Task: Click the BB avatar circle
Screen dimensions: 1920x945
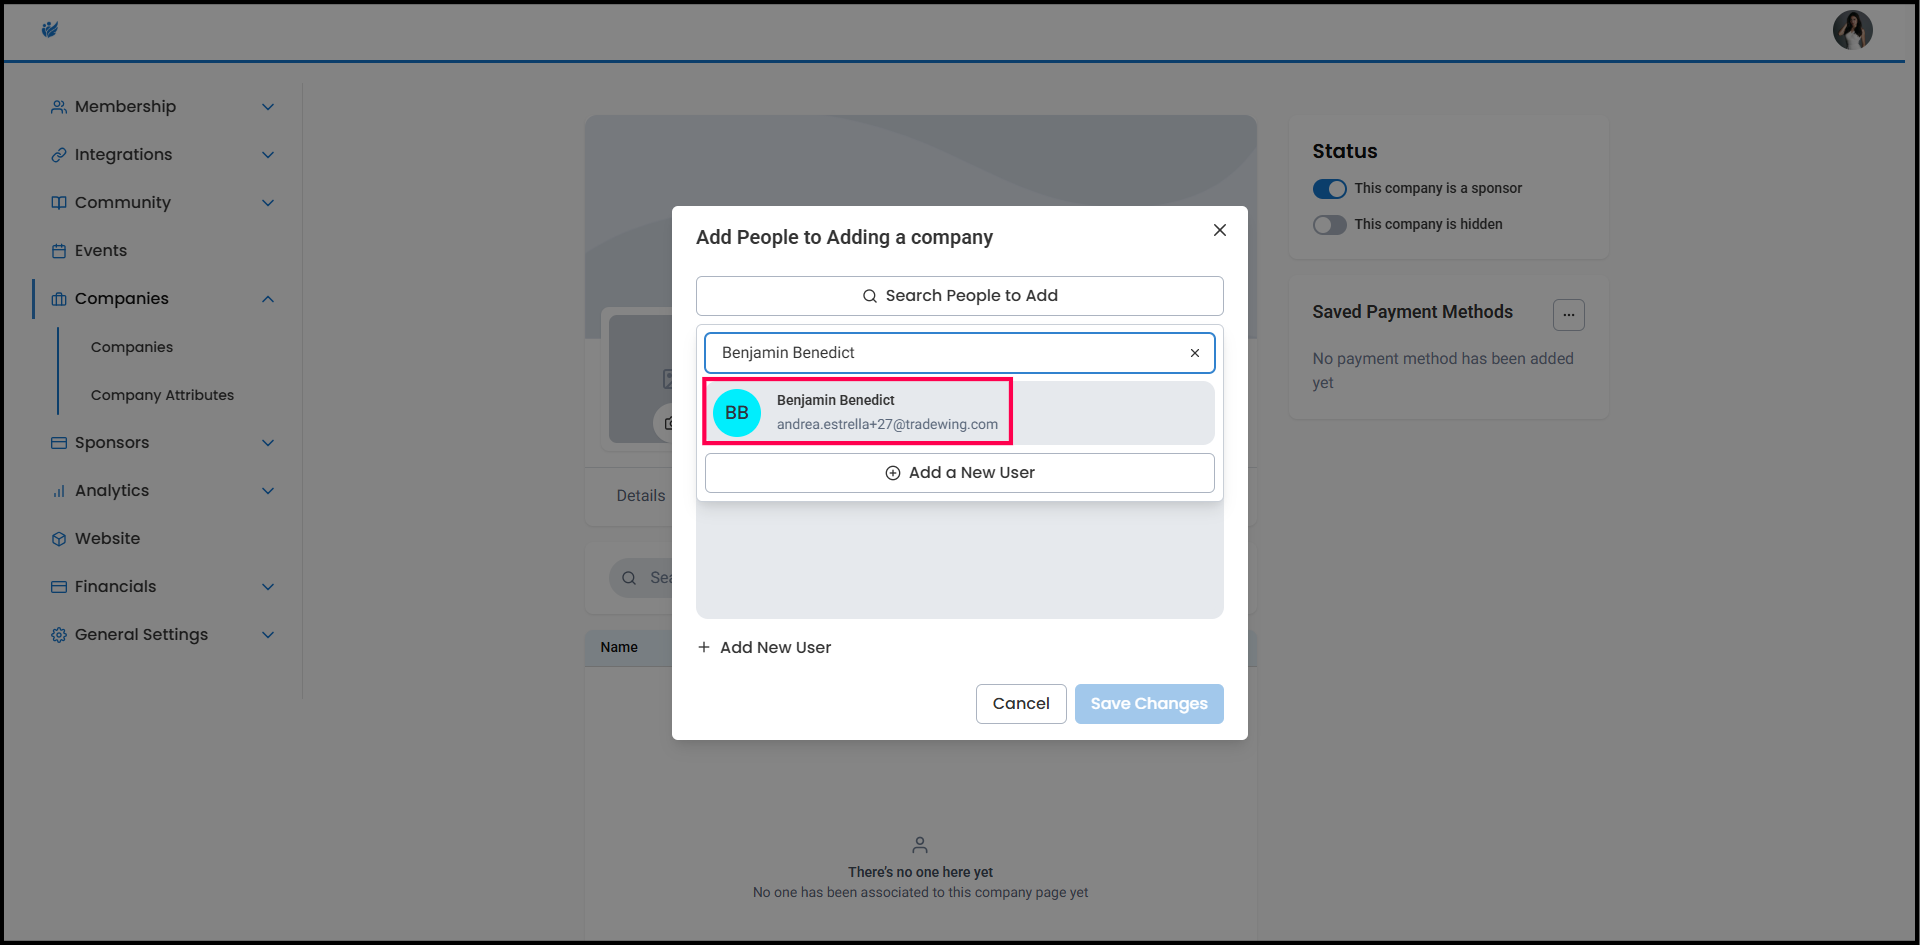Action: click(x=737, y=413)
